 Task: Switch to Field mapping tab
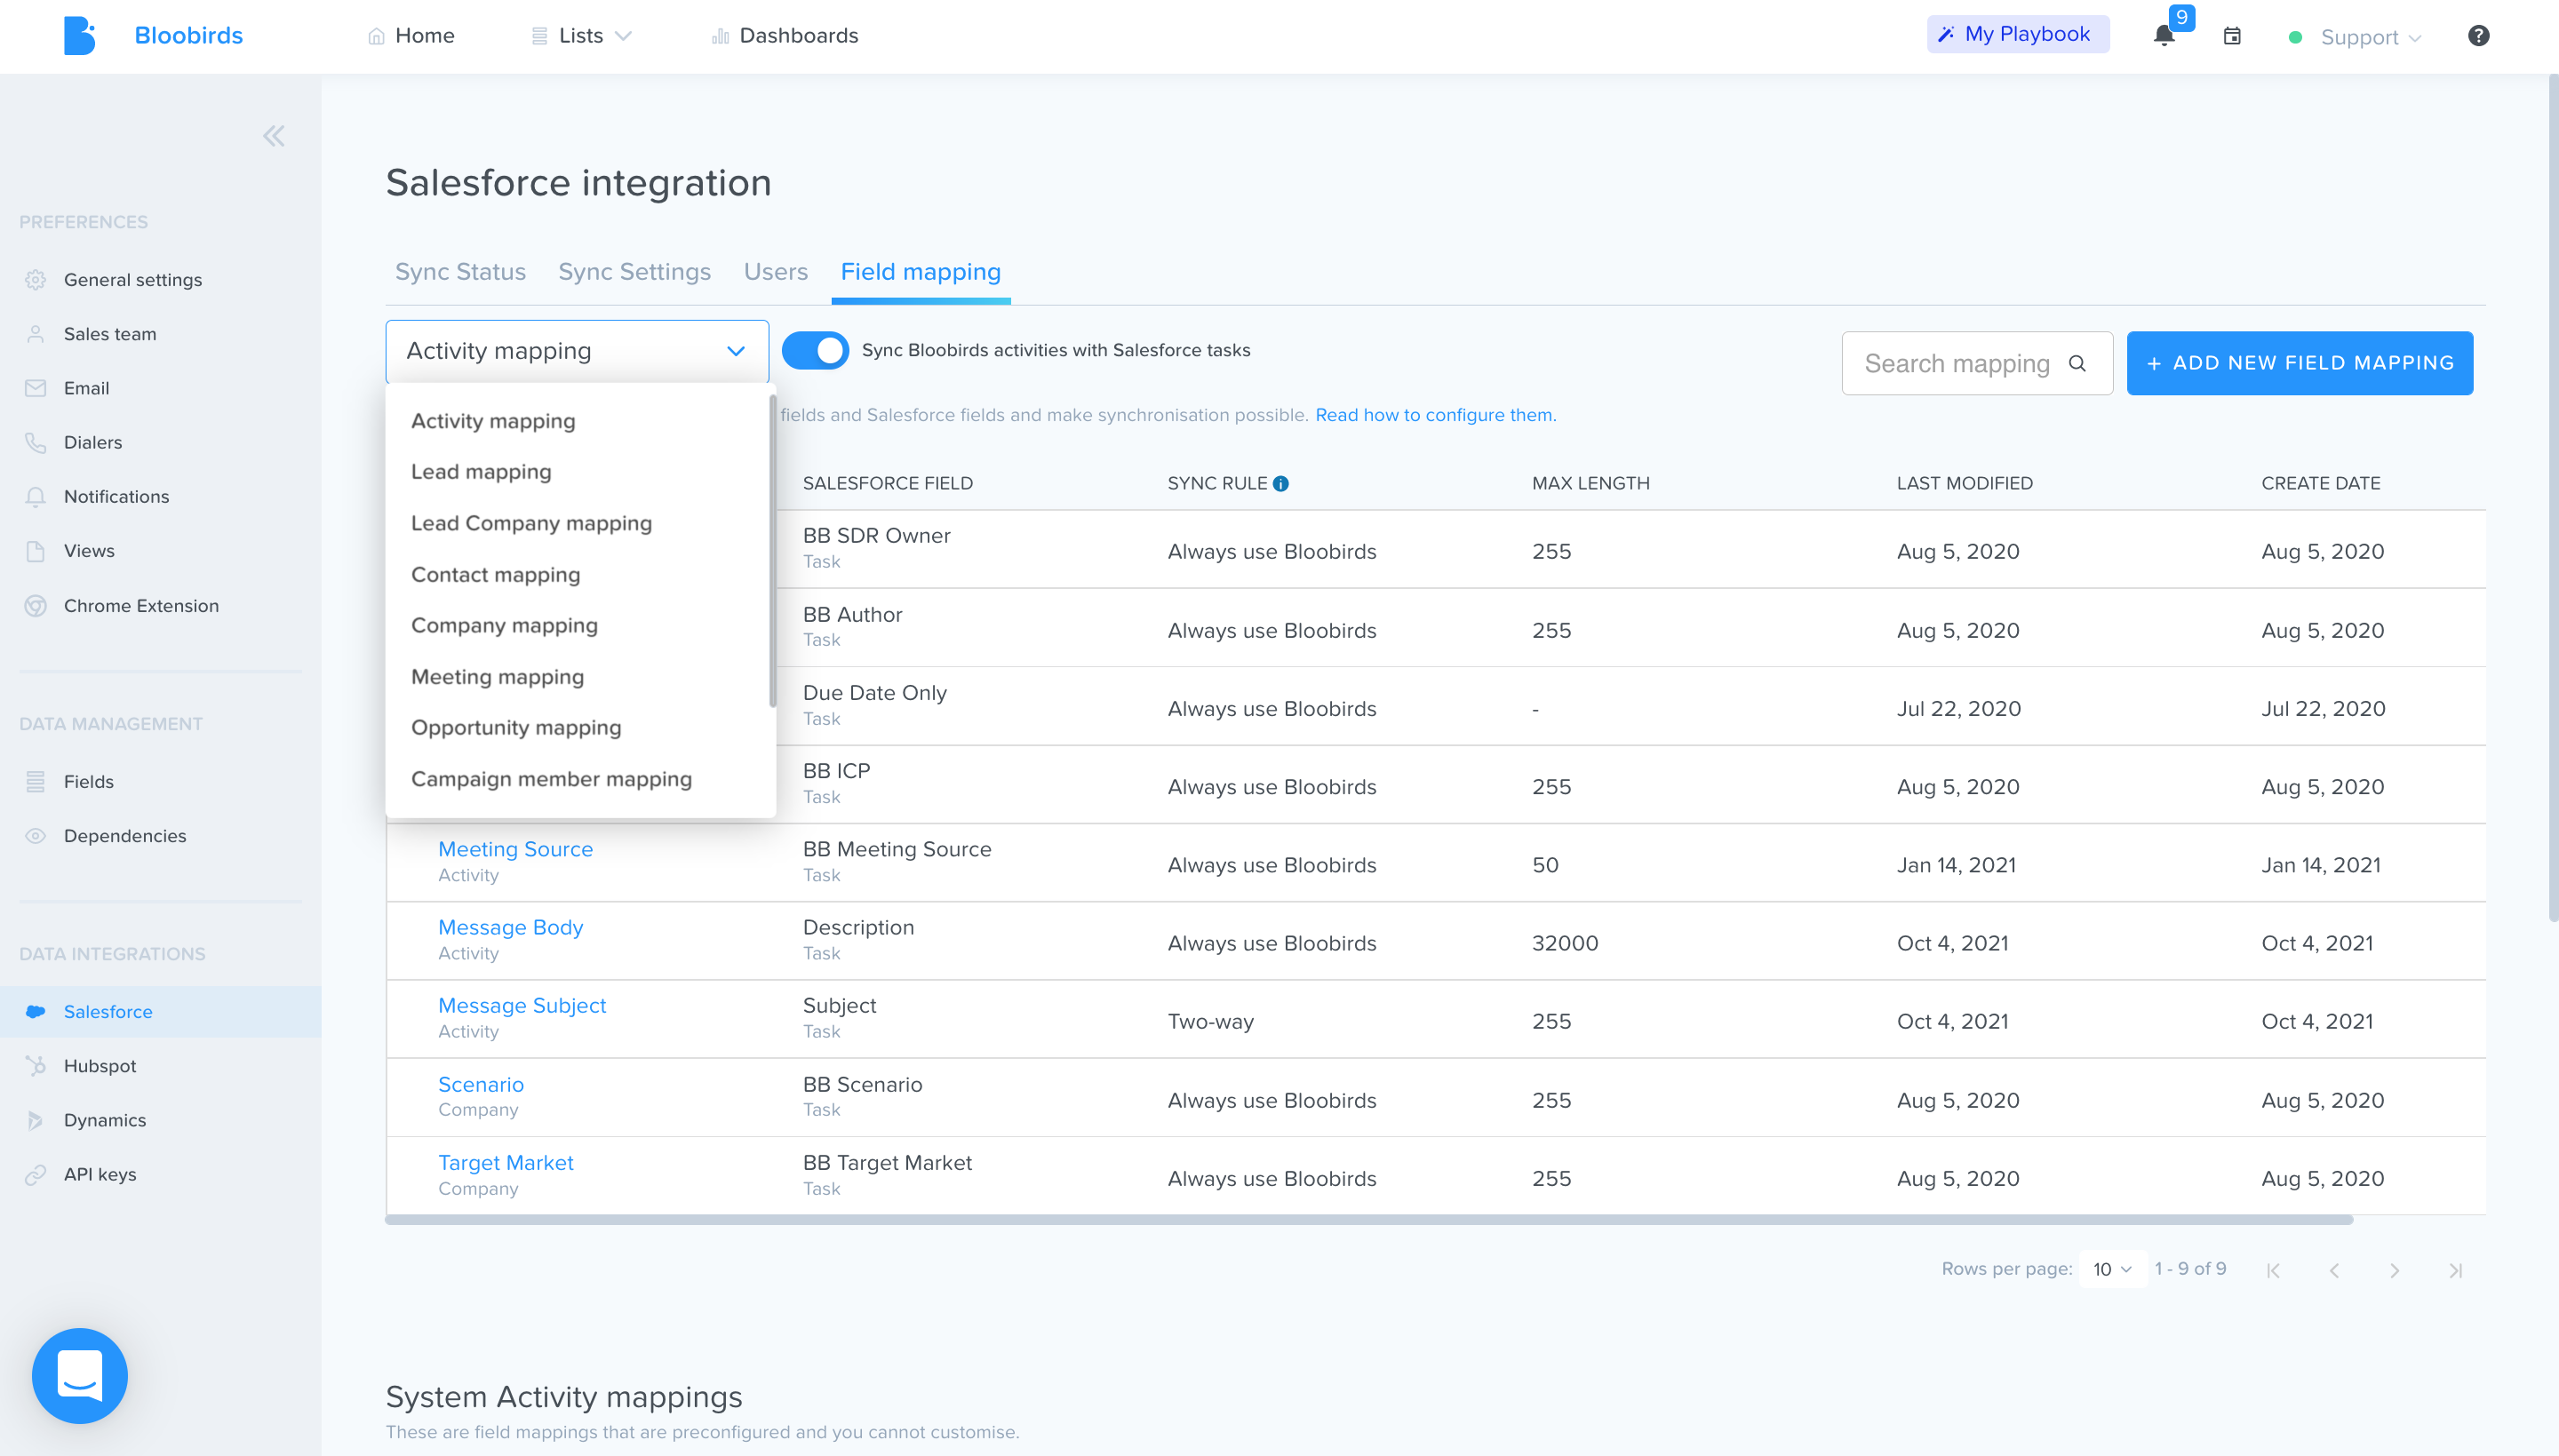920,272
